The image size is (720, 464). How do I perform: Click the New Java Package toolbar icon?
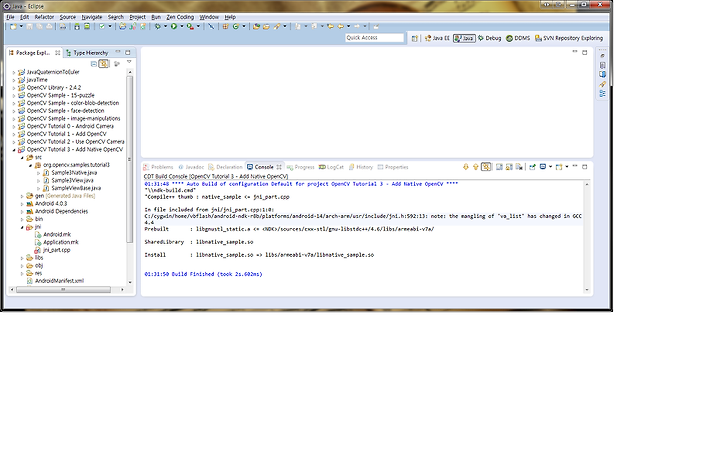225,27
